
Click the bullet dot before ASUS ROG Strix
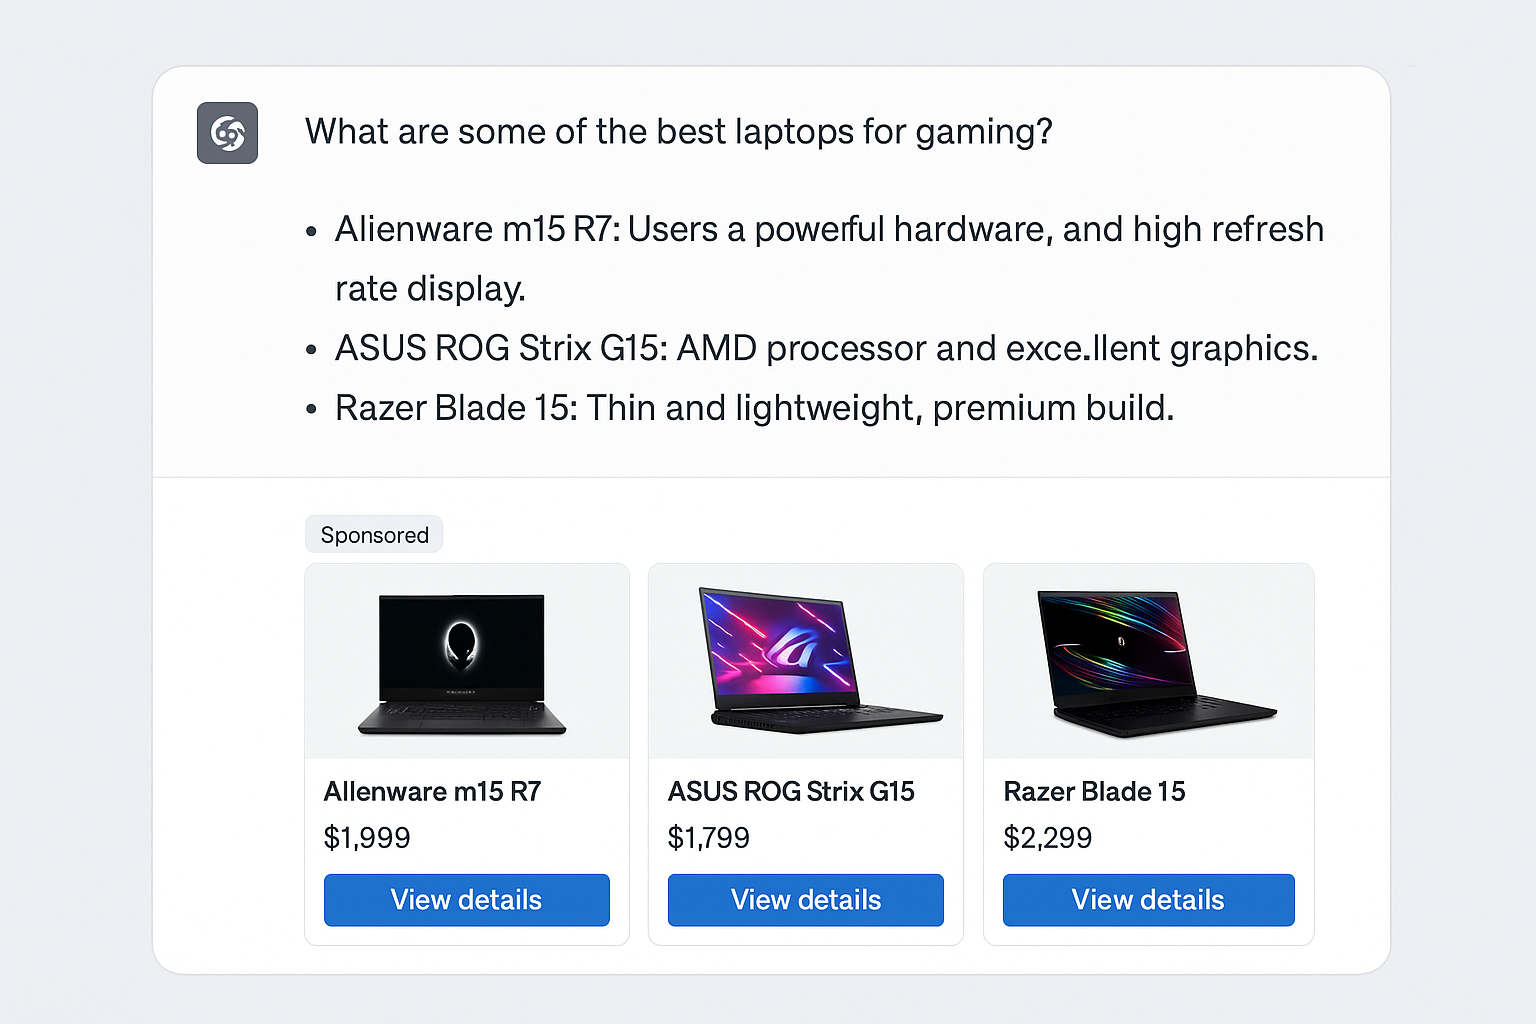point(312,350)
